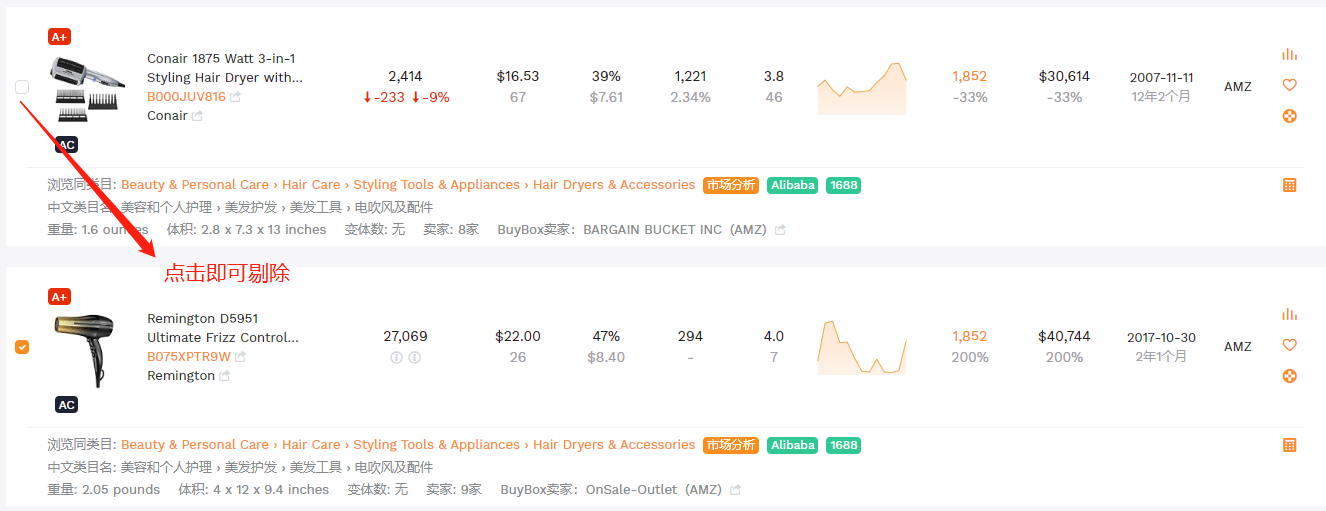Click BARGAIN BUCKET INC (AMZ) seller name
The width and height of the screenshot is (1326, 511).
click(675, 230)
